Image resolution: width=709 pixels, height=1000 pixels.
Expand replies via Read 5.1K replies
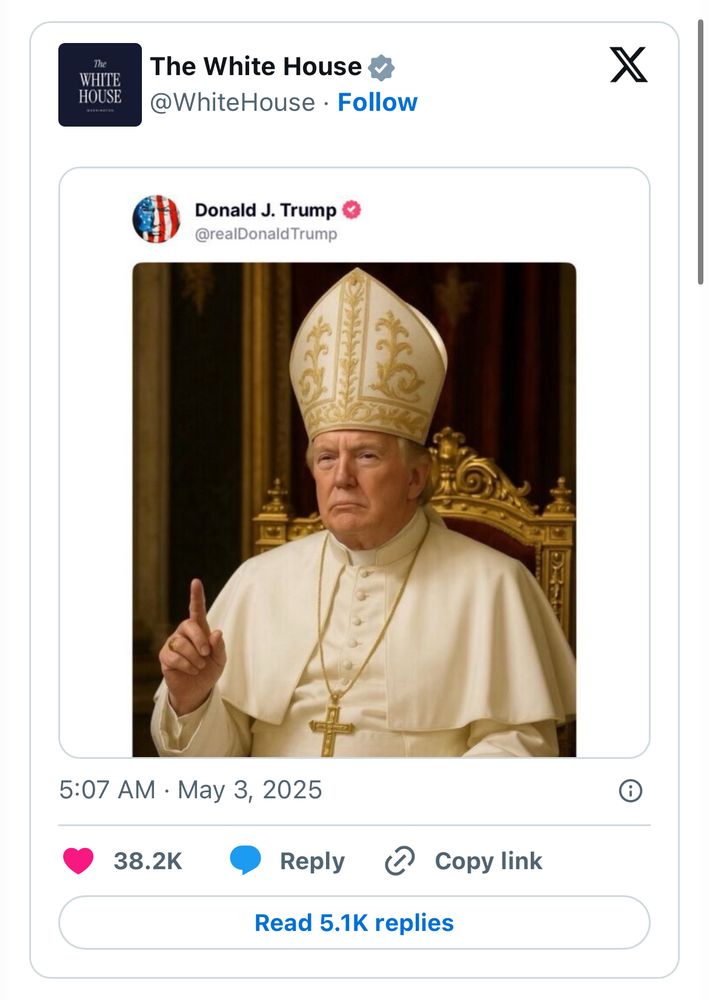coord(354,923)
